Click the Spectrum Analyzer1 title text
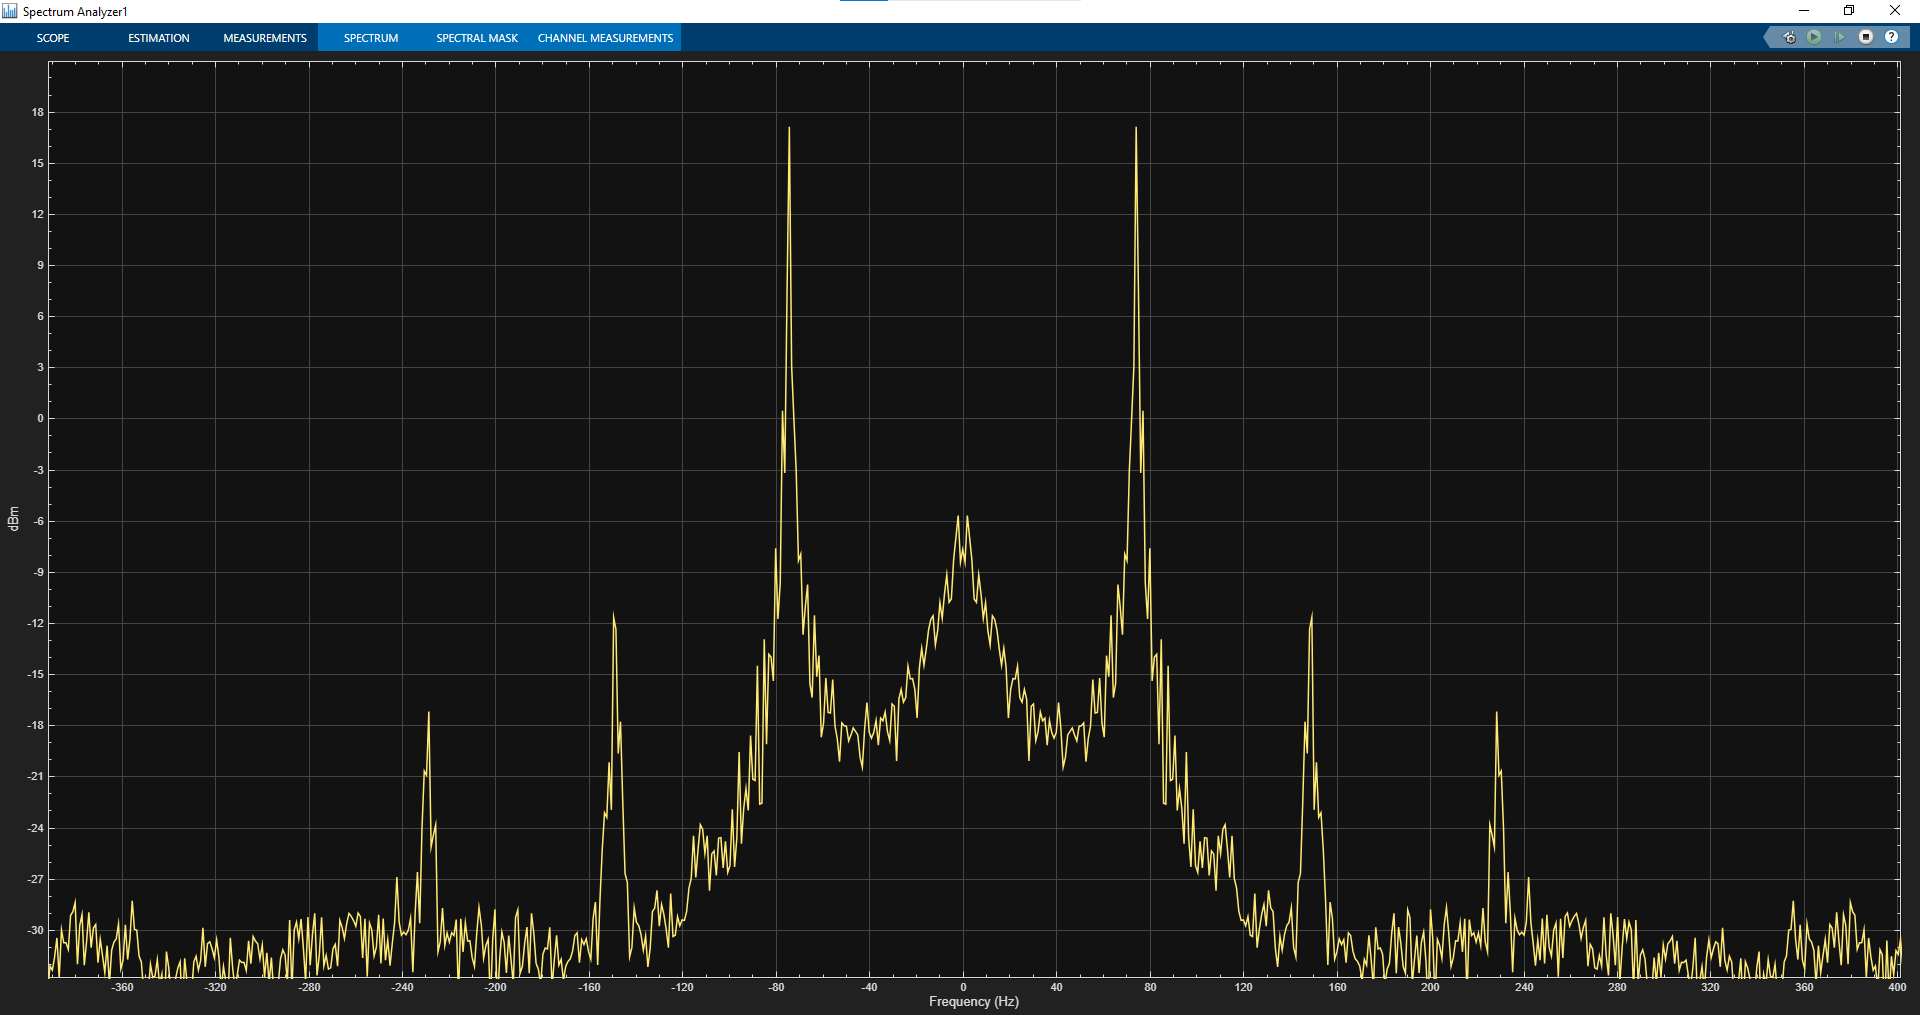 pyautogui.click(x=75, y=12)
